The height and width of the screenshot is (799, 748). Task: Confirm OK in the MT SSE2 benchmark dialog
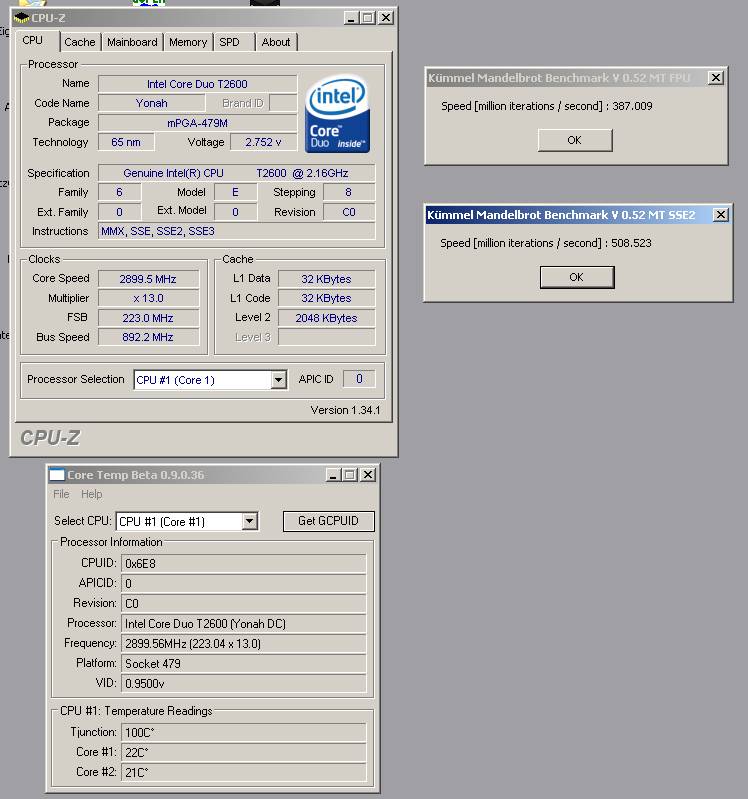[x=577, y=277]
